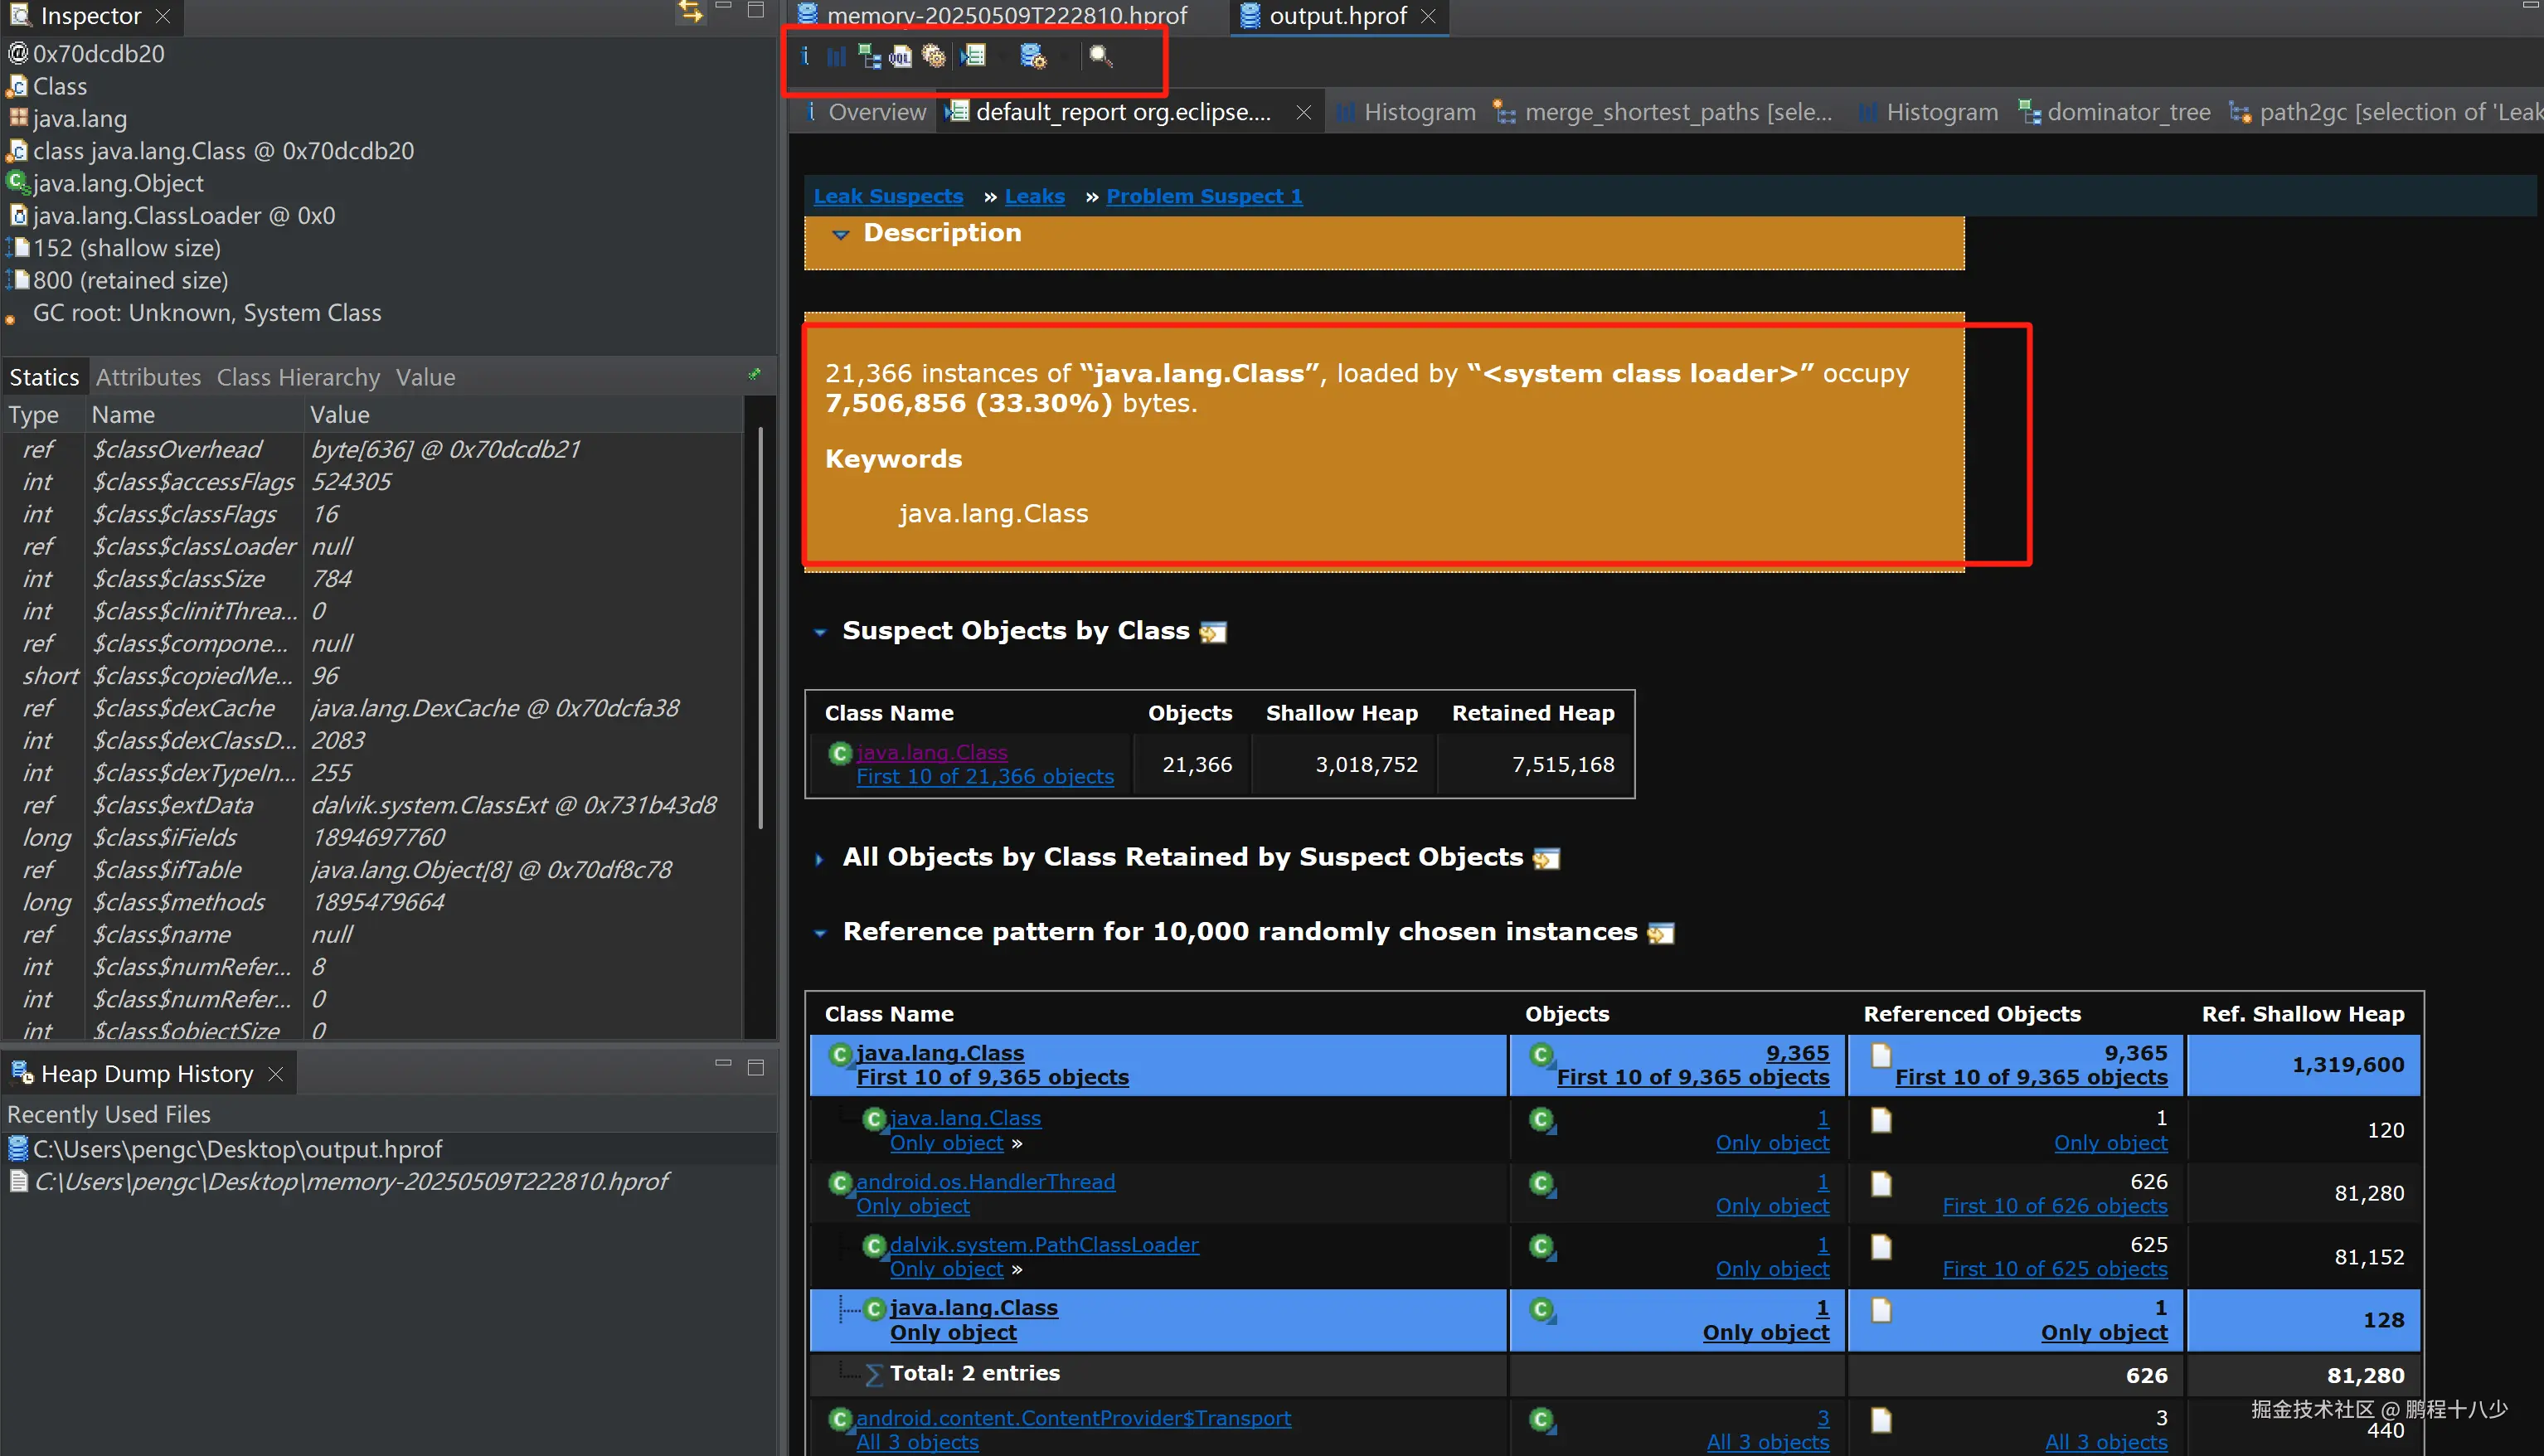This screenshot has width=2544, height=1456.
Task: Click the android.os.HandlerThread link
Action: point(985,1181)
